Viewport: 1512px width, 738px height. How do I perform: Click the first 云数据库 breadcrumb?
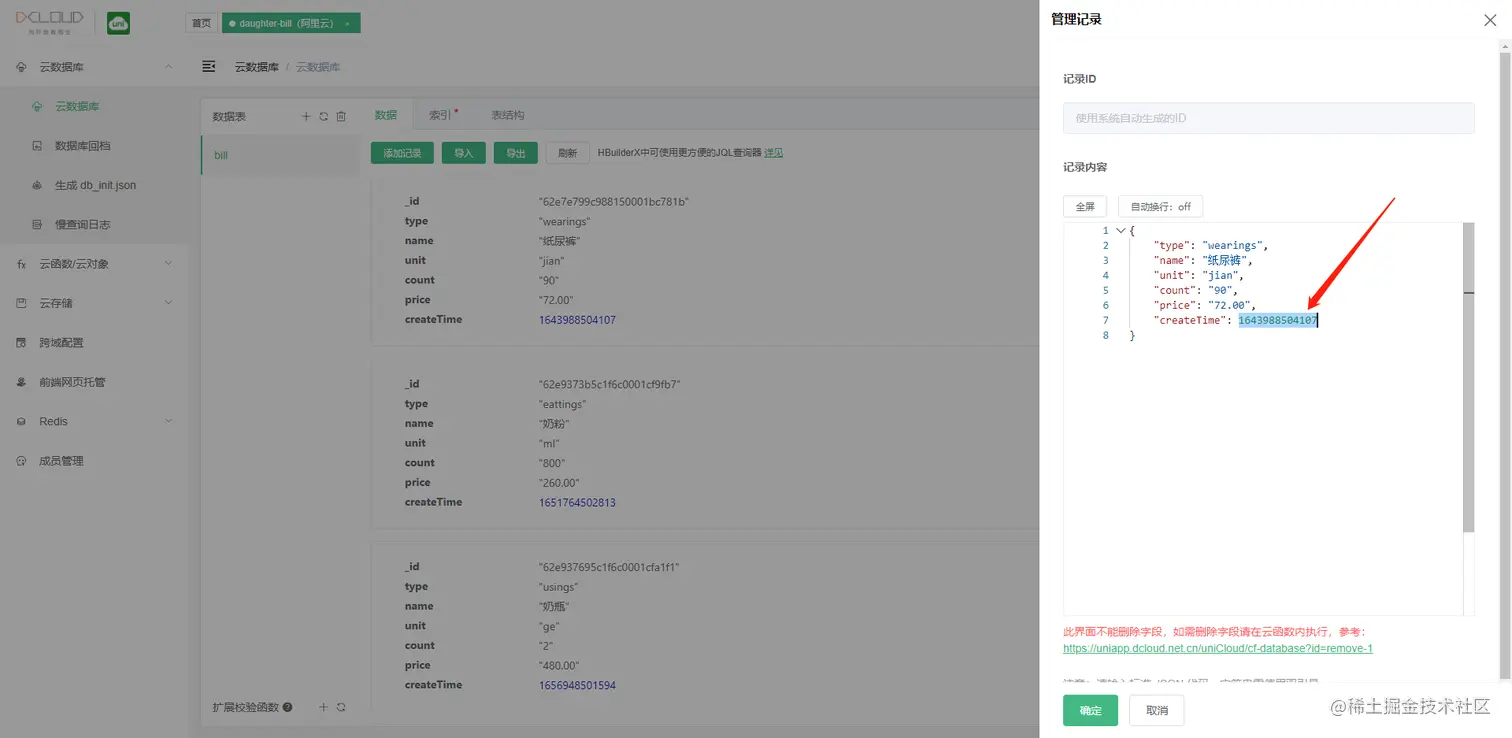[x=257, y=67]
